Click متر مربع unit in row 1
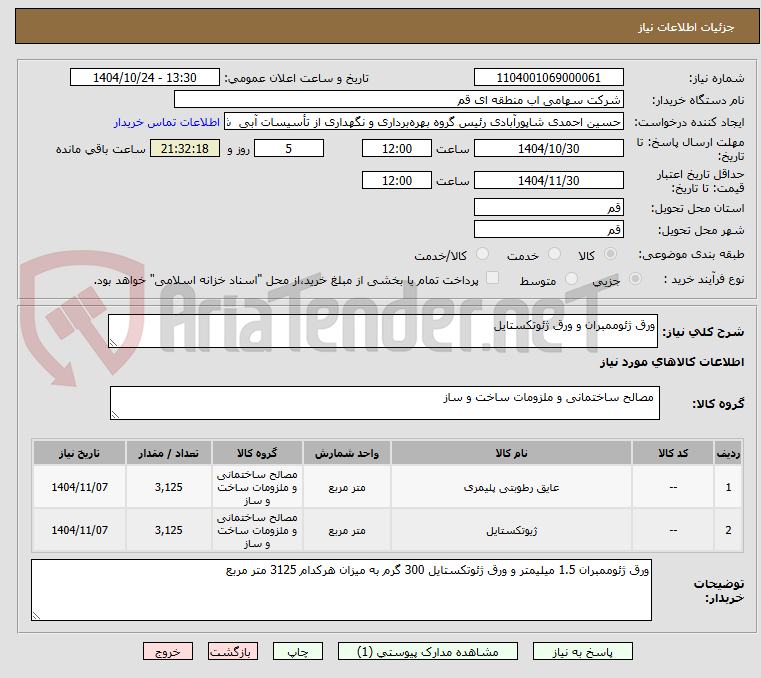The width and height of the screenshot is (761, 678). (x=347, y=488)
